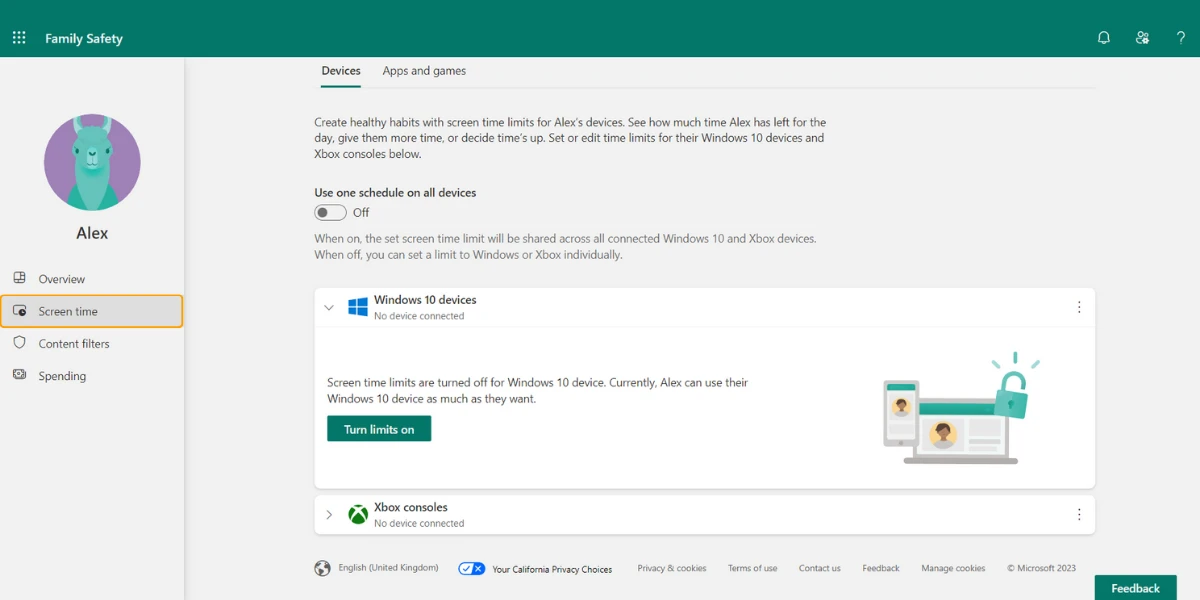Click Alex's llama avatar picture
Screen dimensions: 1200x600
coord(92,162)
